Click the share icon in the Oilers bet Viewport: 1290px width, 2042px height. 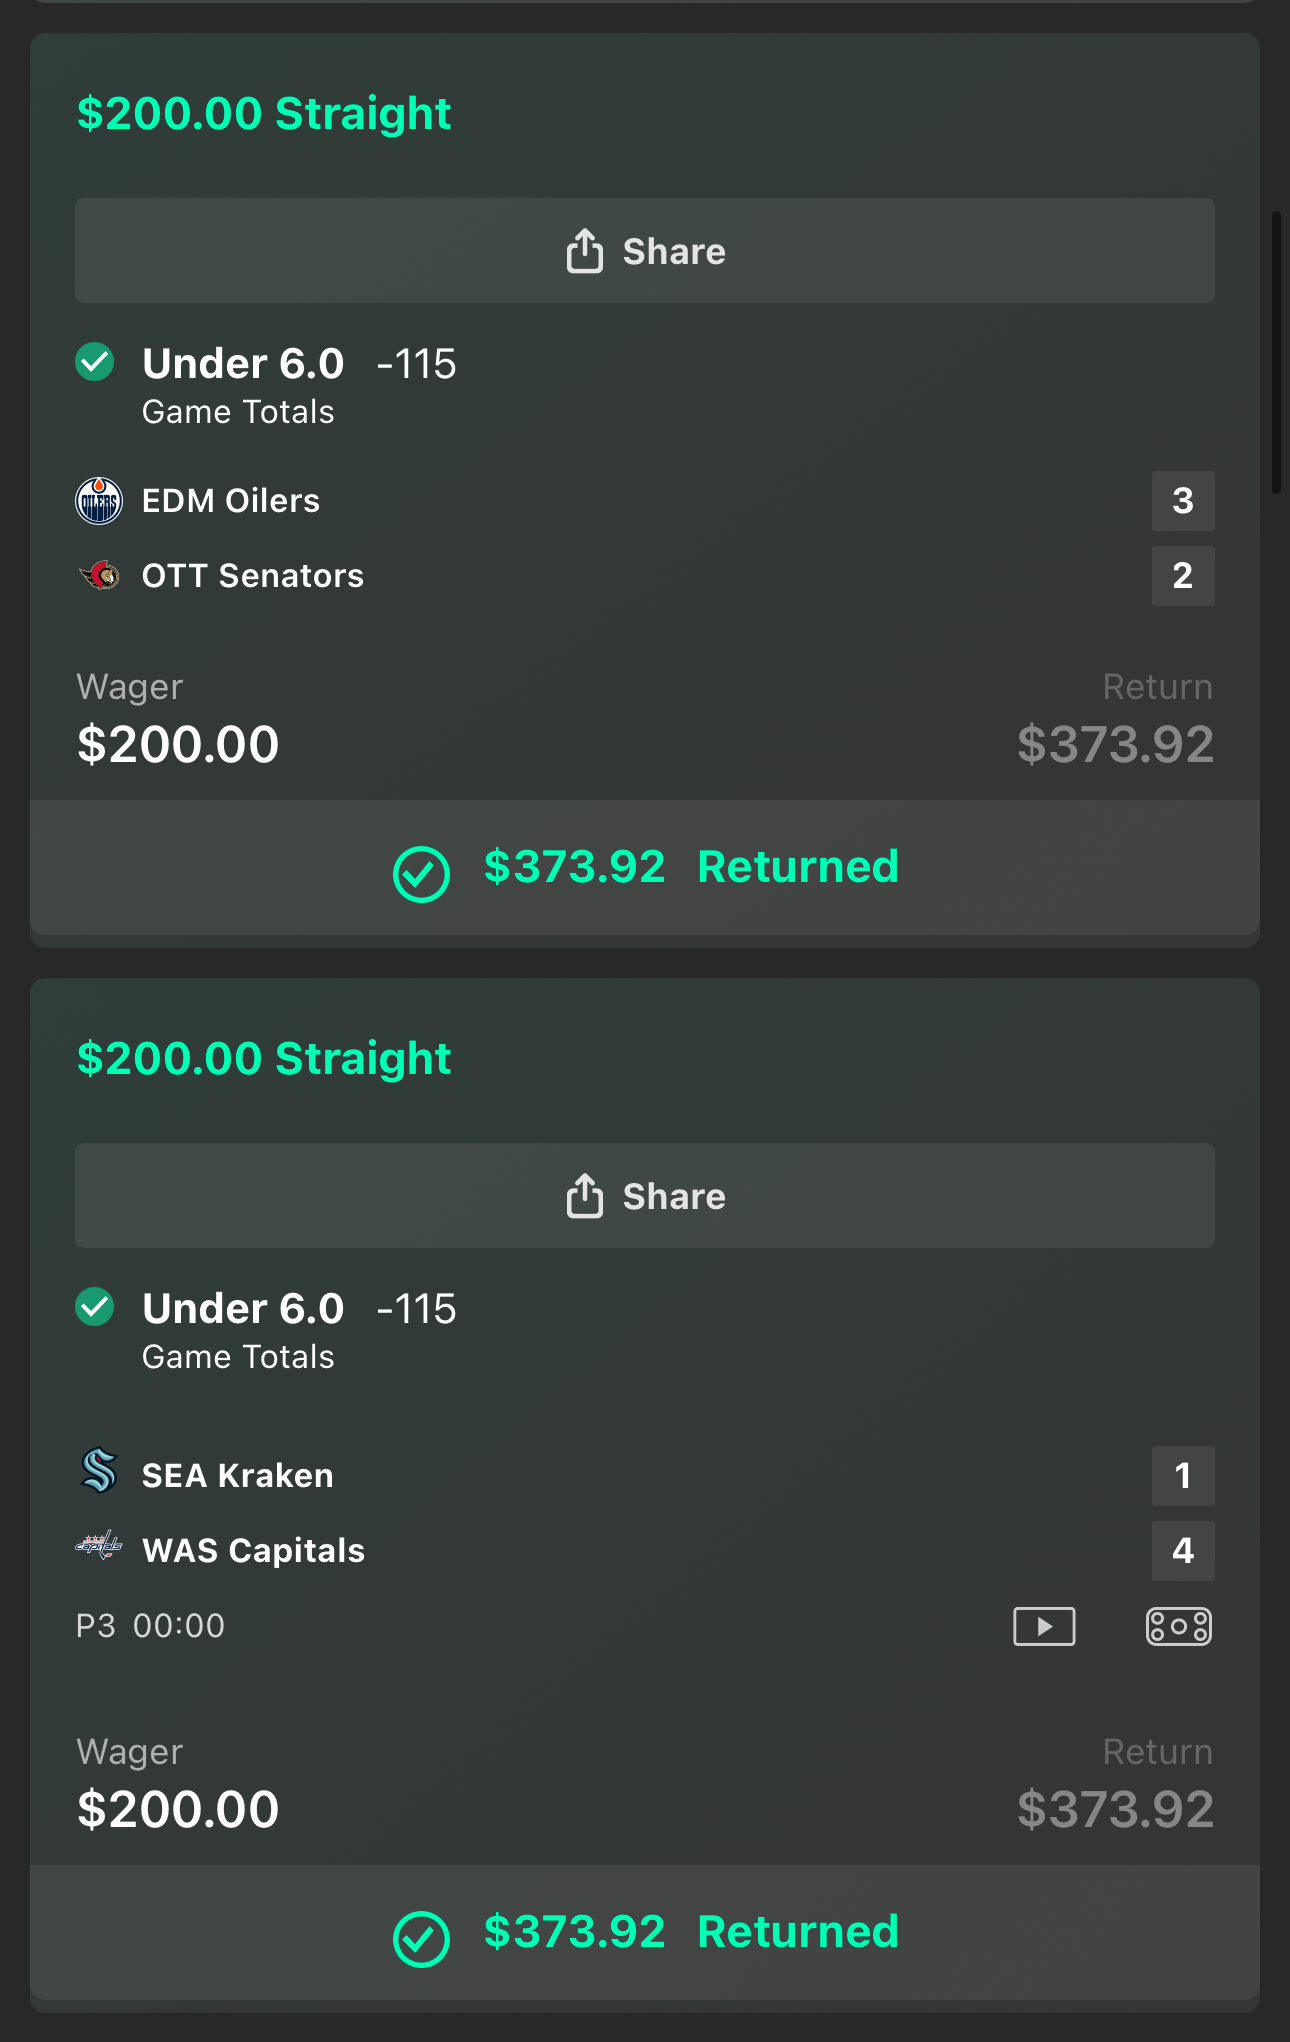pyautogui.click(x=585, y=251)
